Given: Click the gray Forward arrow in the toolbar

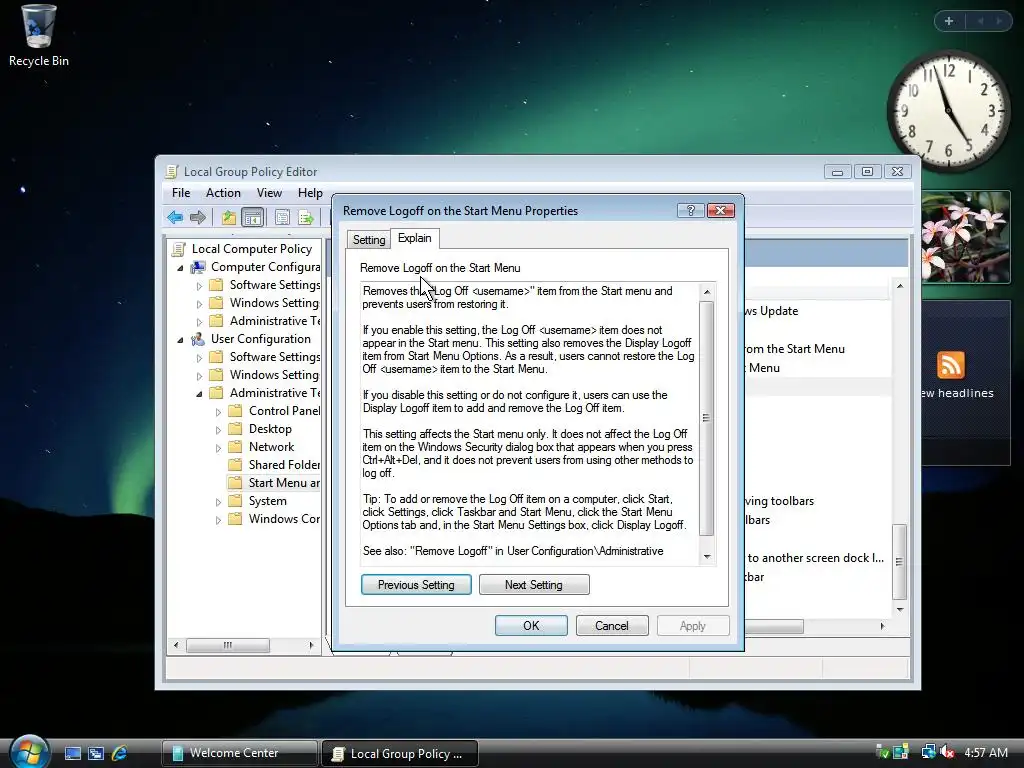Looking at the screenshot, I should 198,217.
